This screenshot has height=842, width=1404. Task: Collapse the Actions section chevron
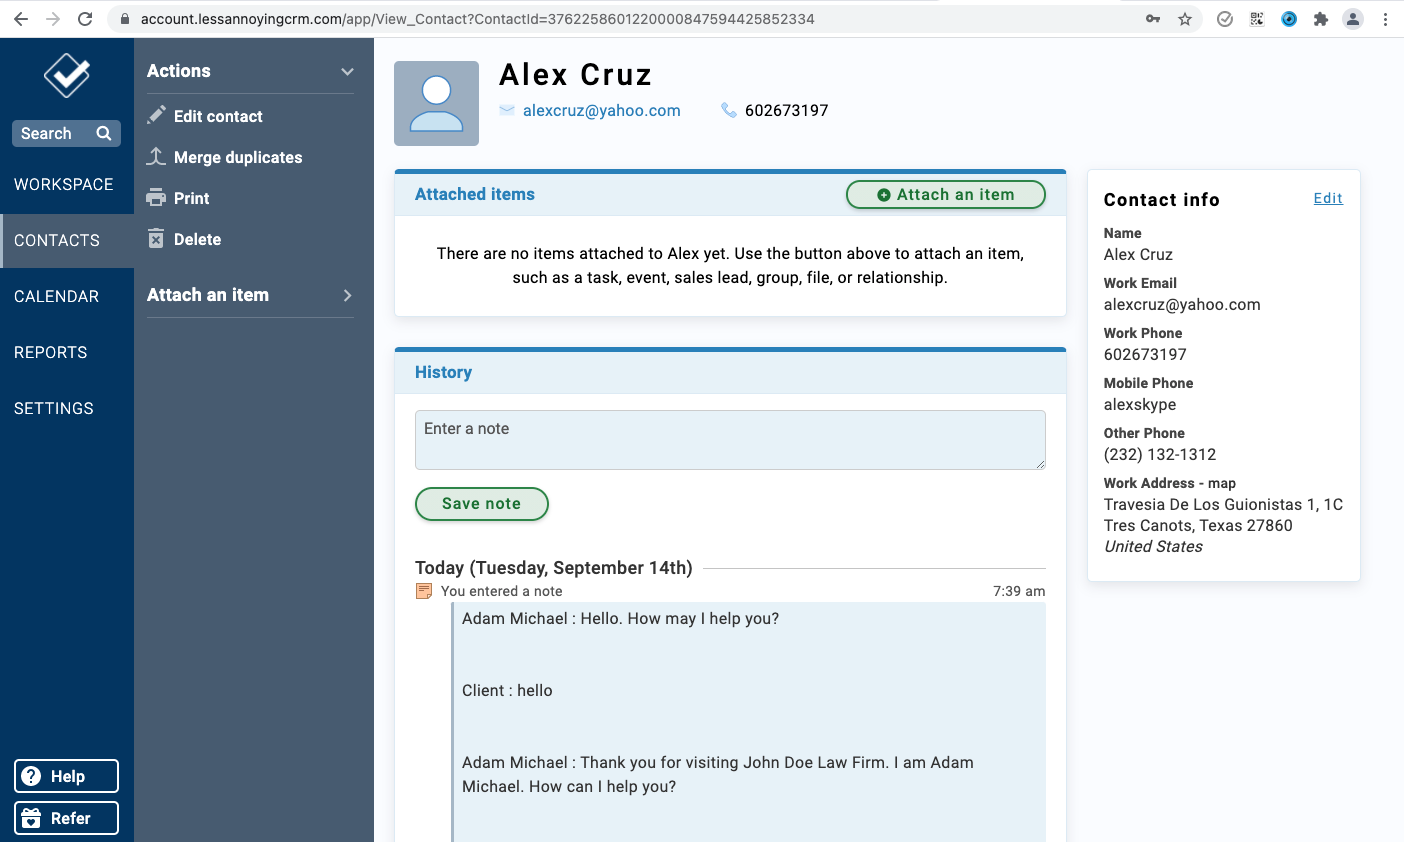point(347,71)
